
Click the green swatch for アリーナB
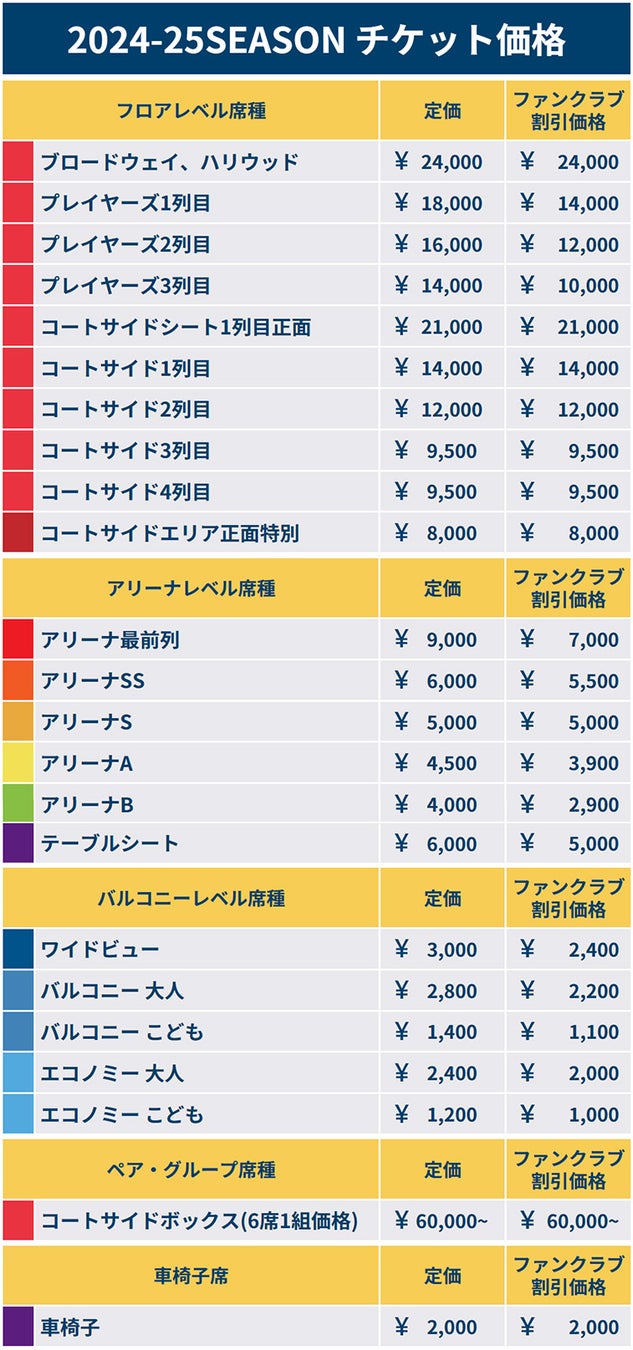coord(18,804)
